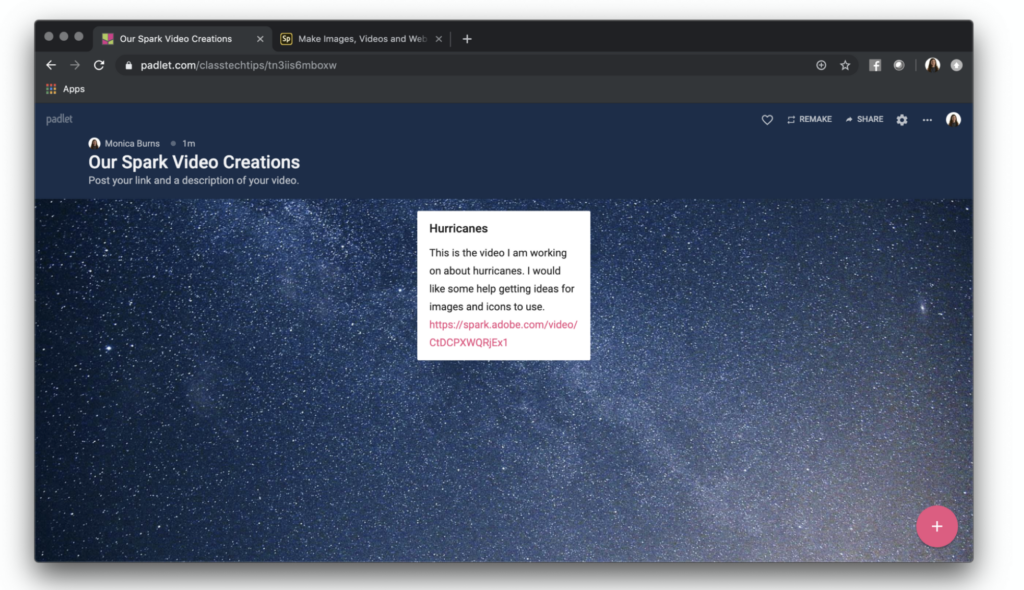The image size is (1024, 590).
Task: Reload the page
Action: (99, 65)
